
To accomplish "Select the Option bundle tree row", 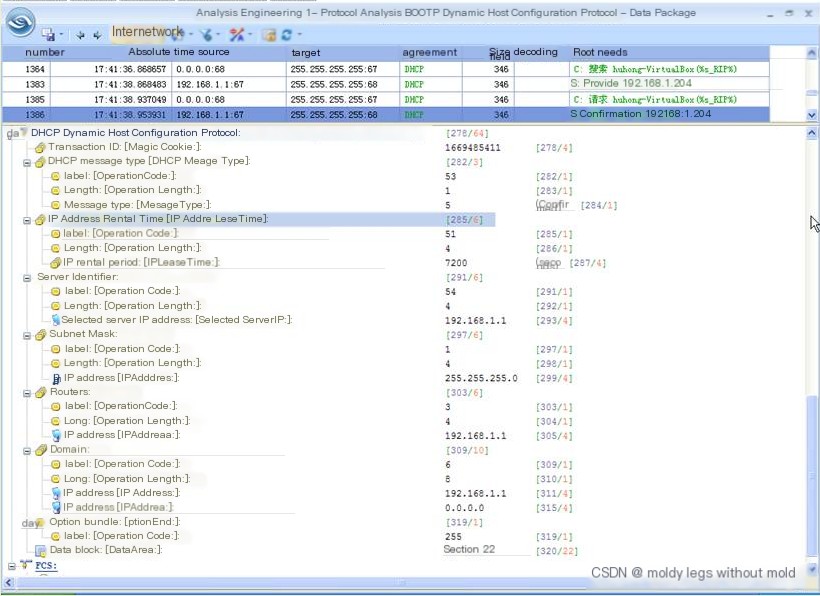I will pyautogui.click(x=115, y=522).
